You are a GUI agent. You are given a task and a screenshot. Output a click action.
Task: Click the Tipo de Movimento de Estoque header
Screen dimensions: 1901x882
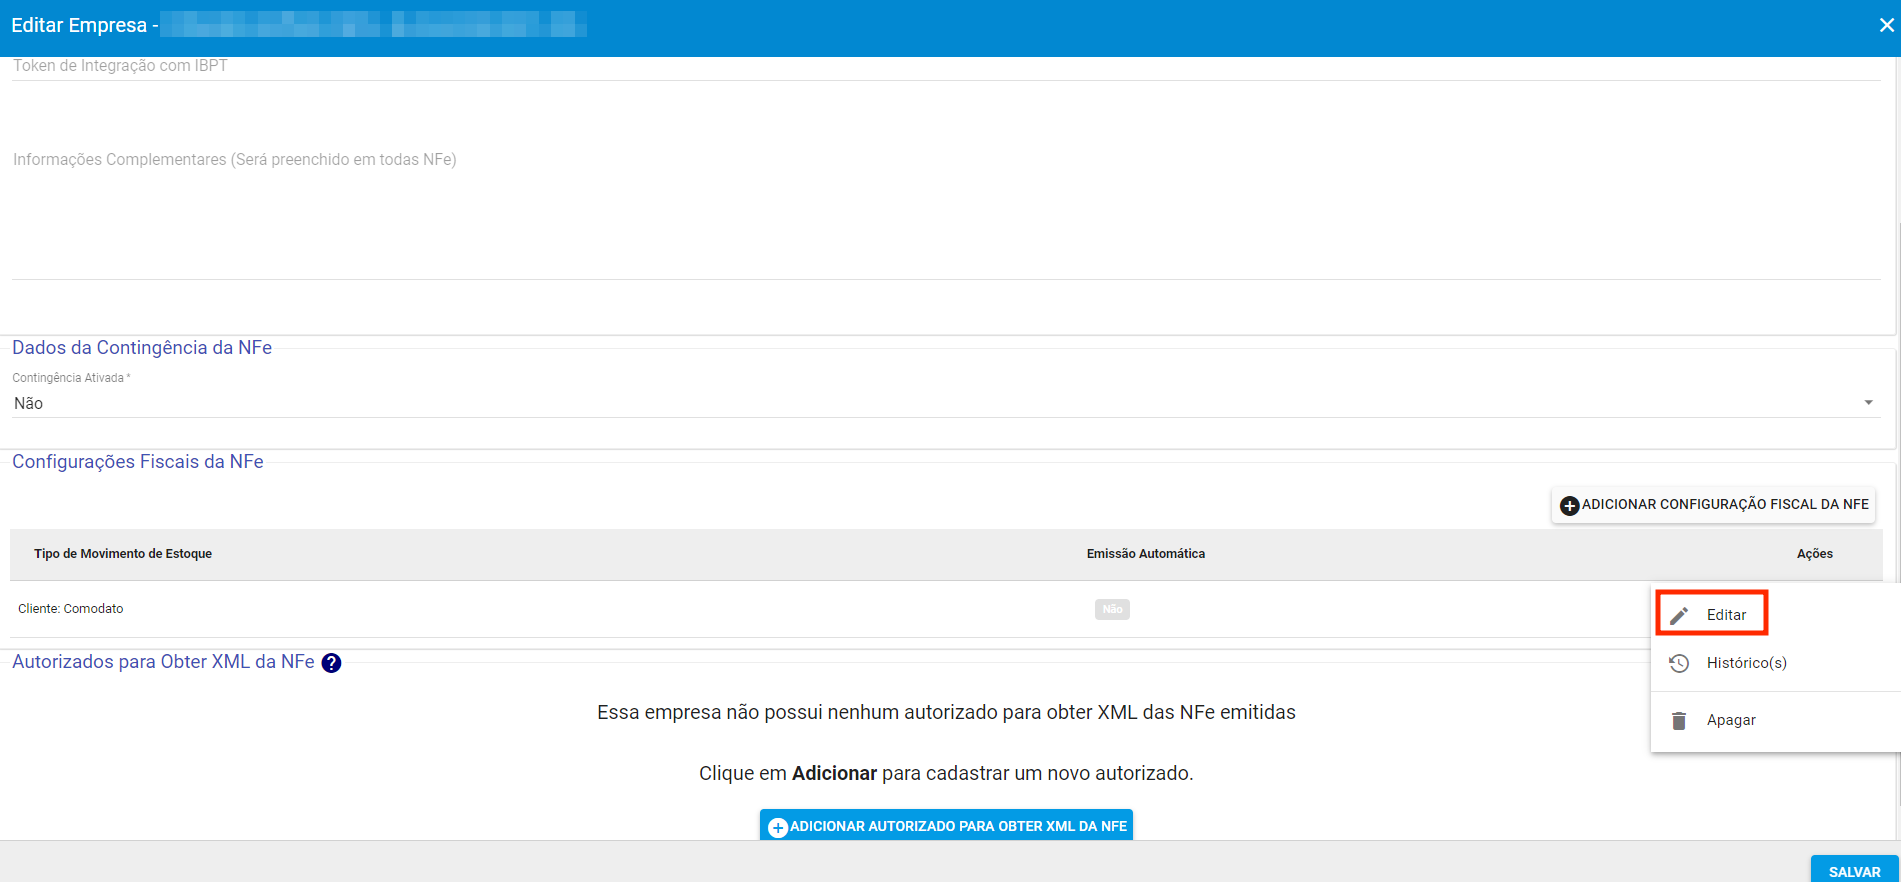(123, 554)
